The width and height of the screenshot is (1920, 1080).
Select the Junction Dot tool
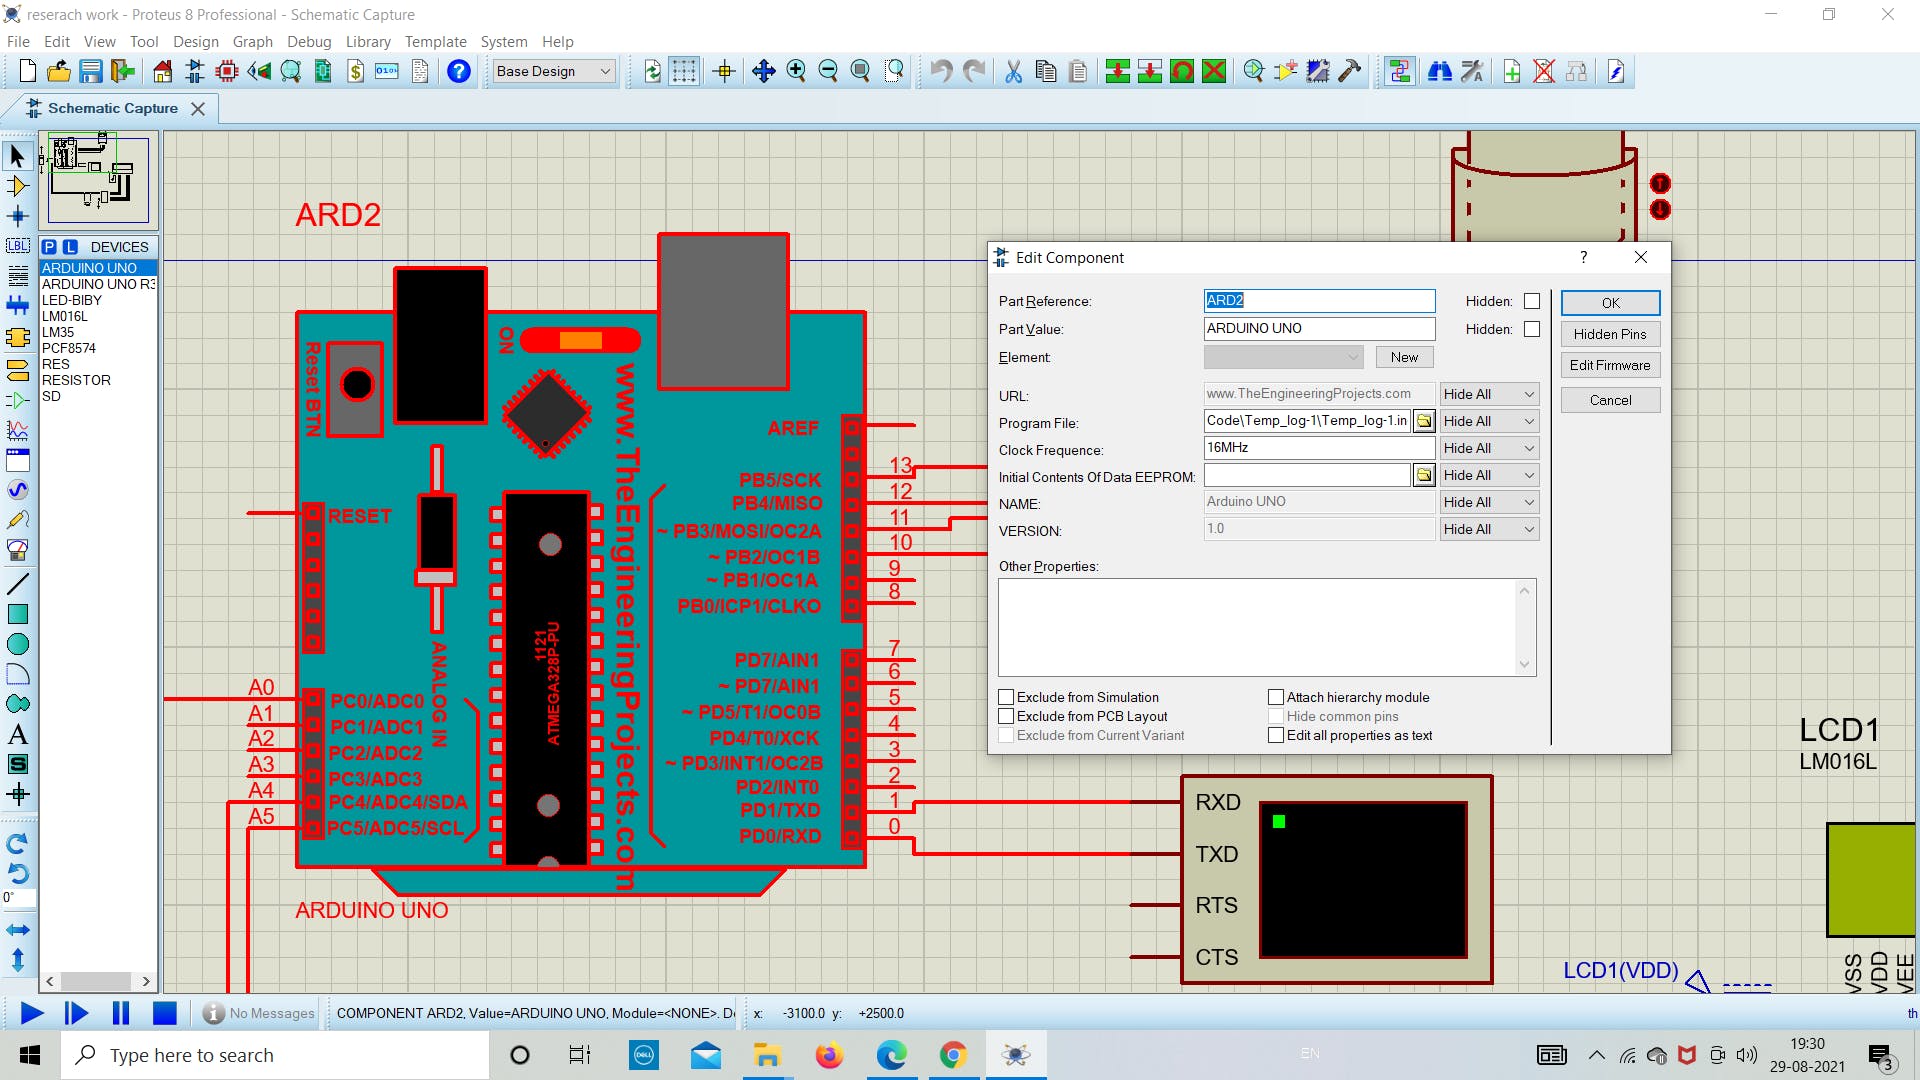17,216
